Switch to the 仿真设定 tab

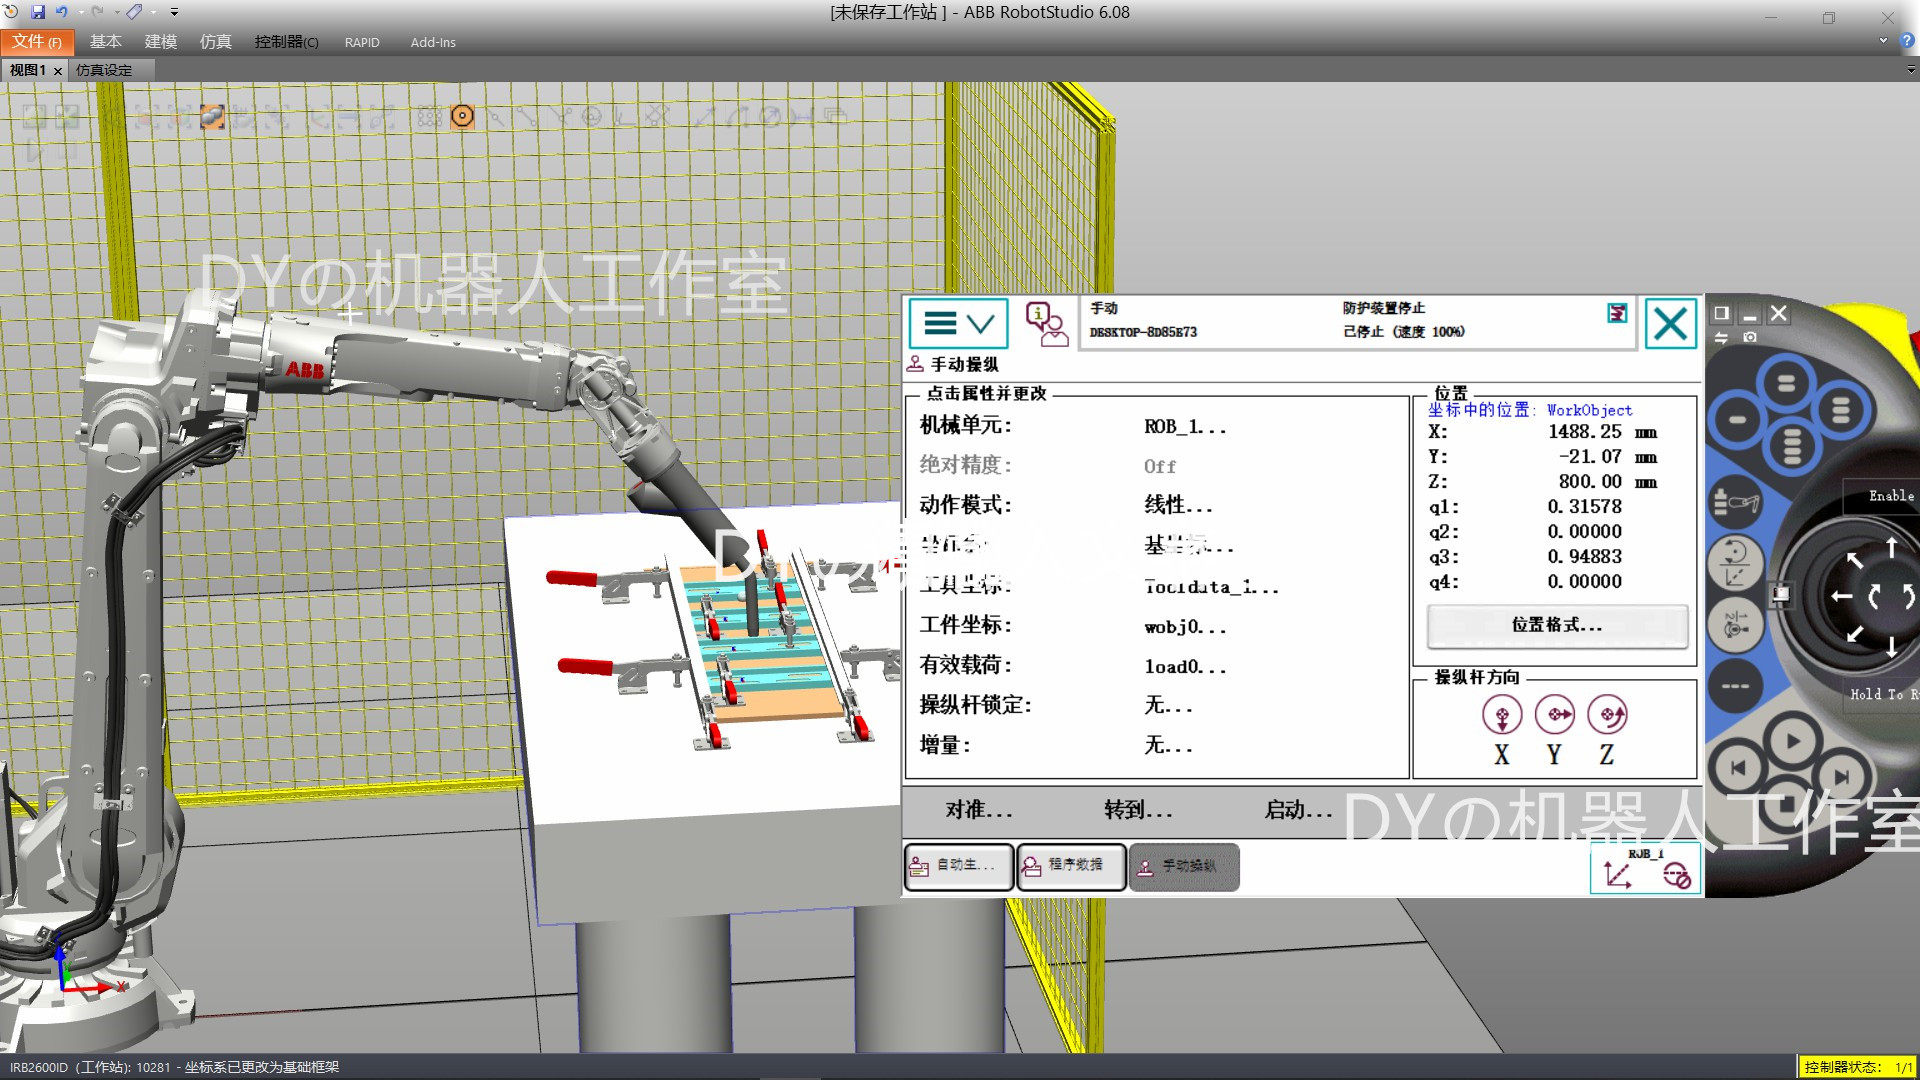click(x=104, y=70)
